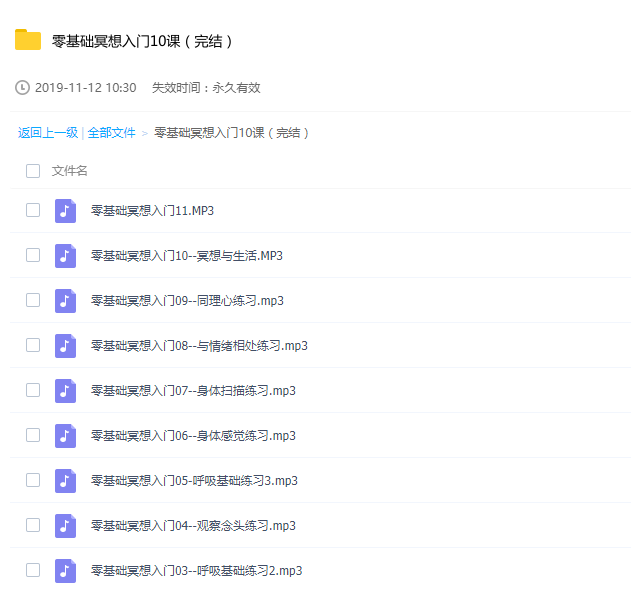Click the audio icon of 与情绪相处练习.mp3
The width and height of the screenshot is (631, 590).
65,346
